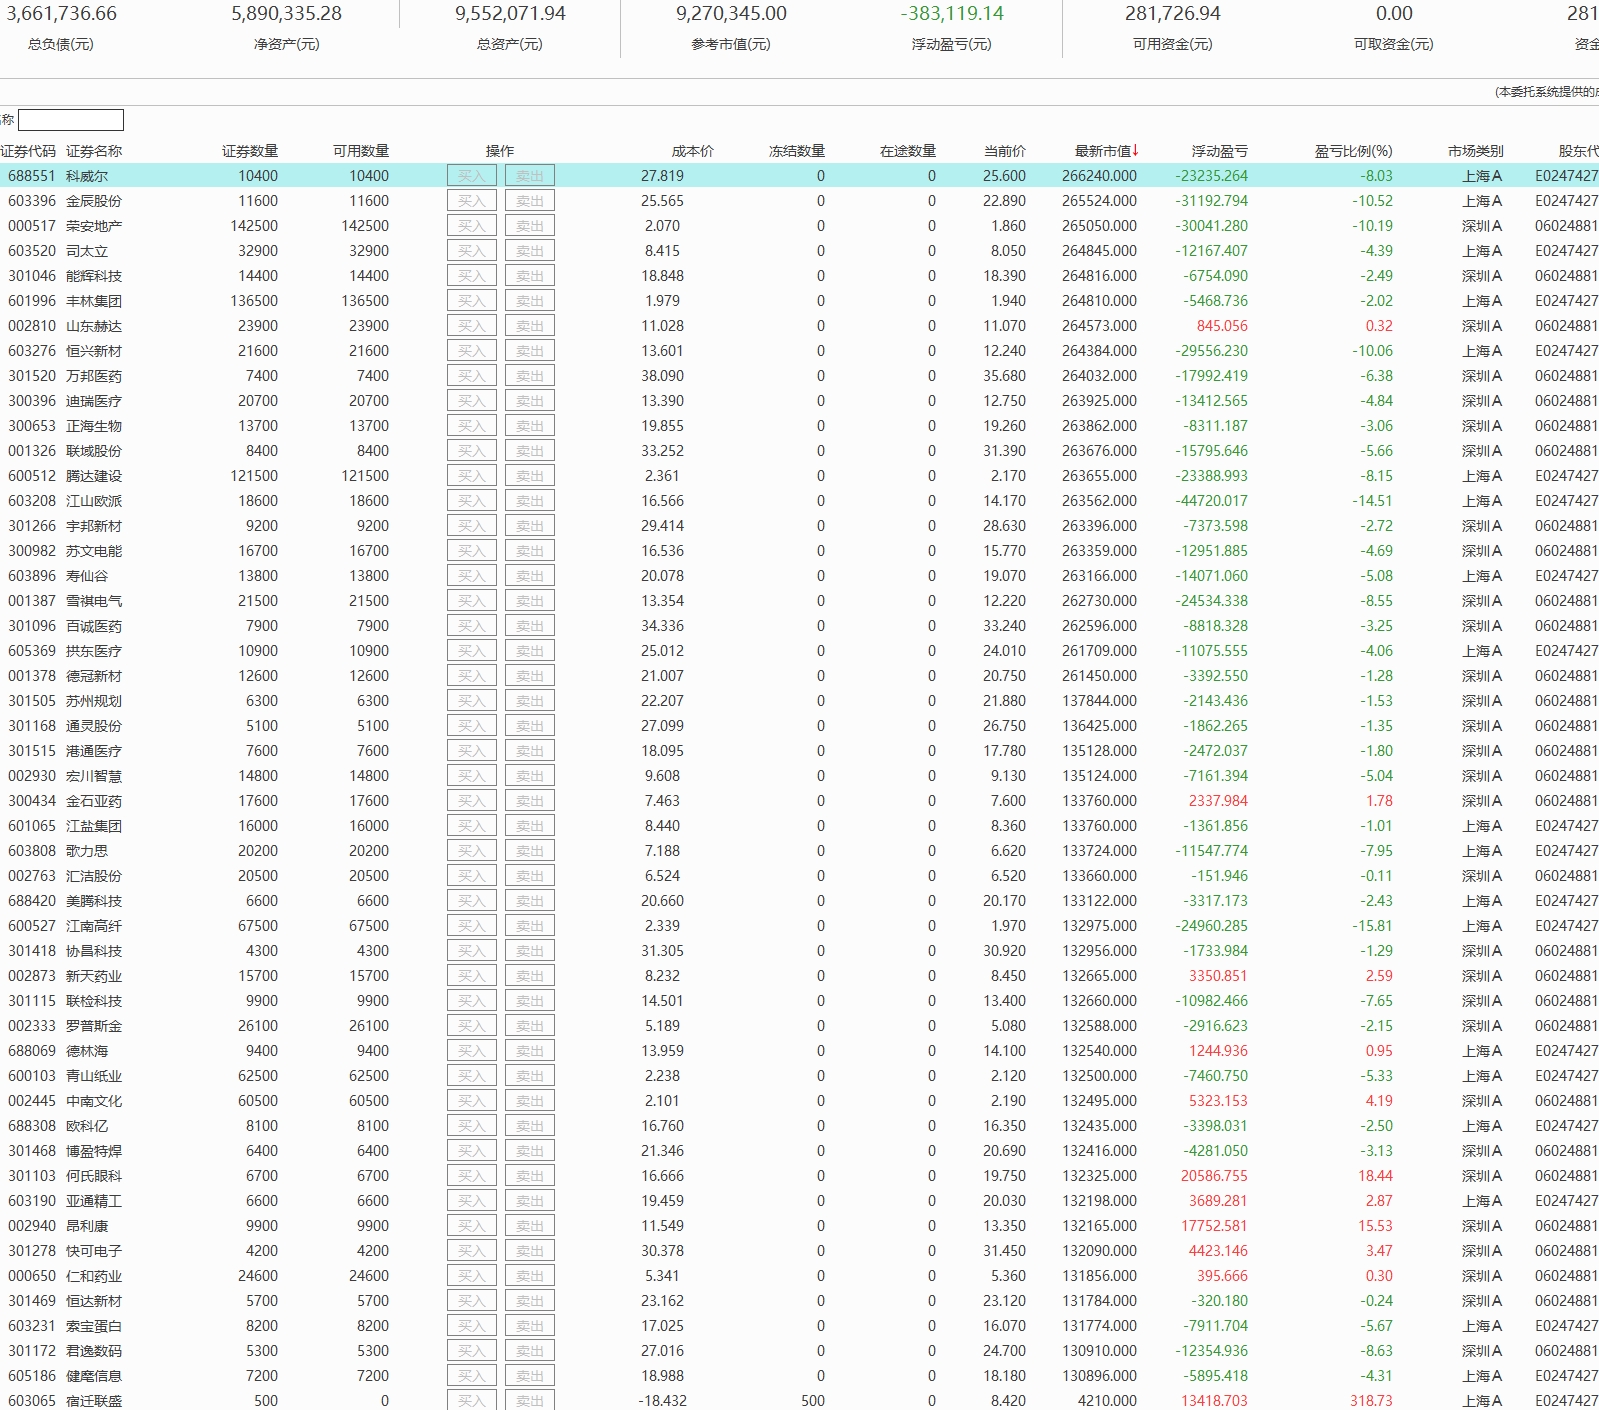
Task: Click the 买入 button for 科威尔
Action: click(x=471, y=176)
